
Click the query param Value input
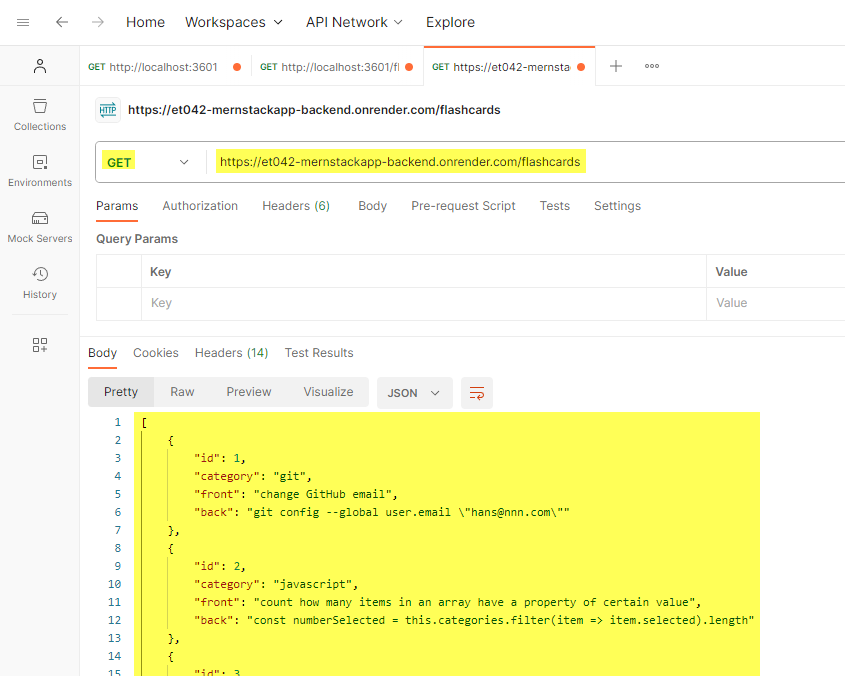[775, 303]
